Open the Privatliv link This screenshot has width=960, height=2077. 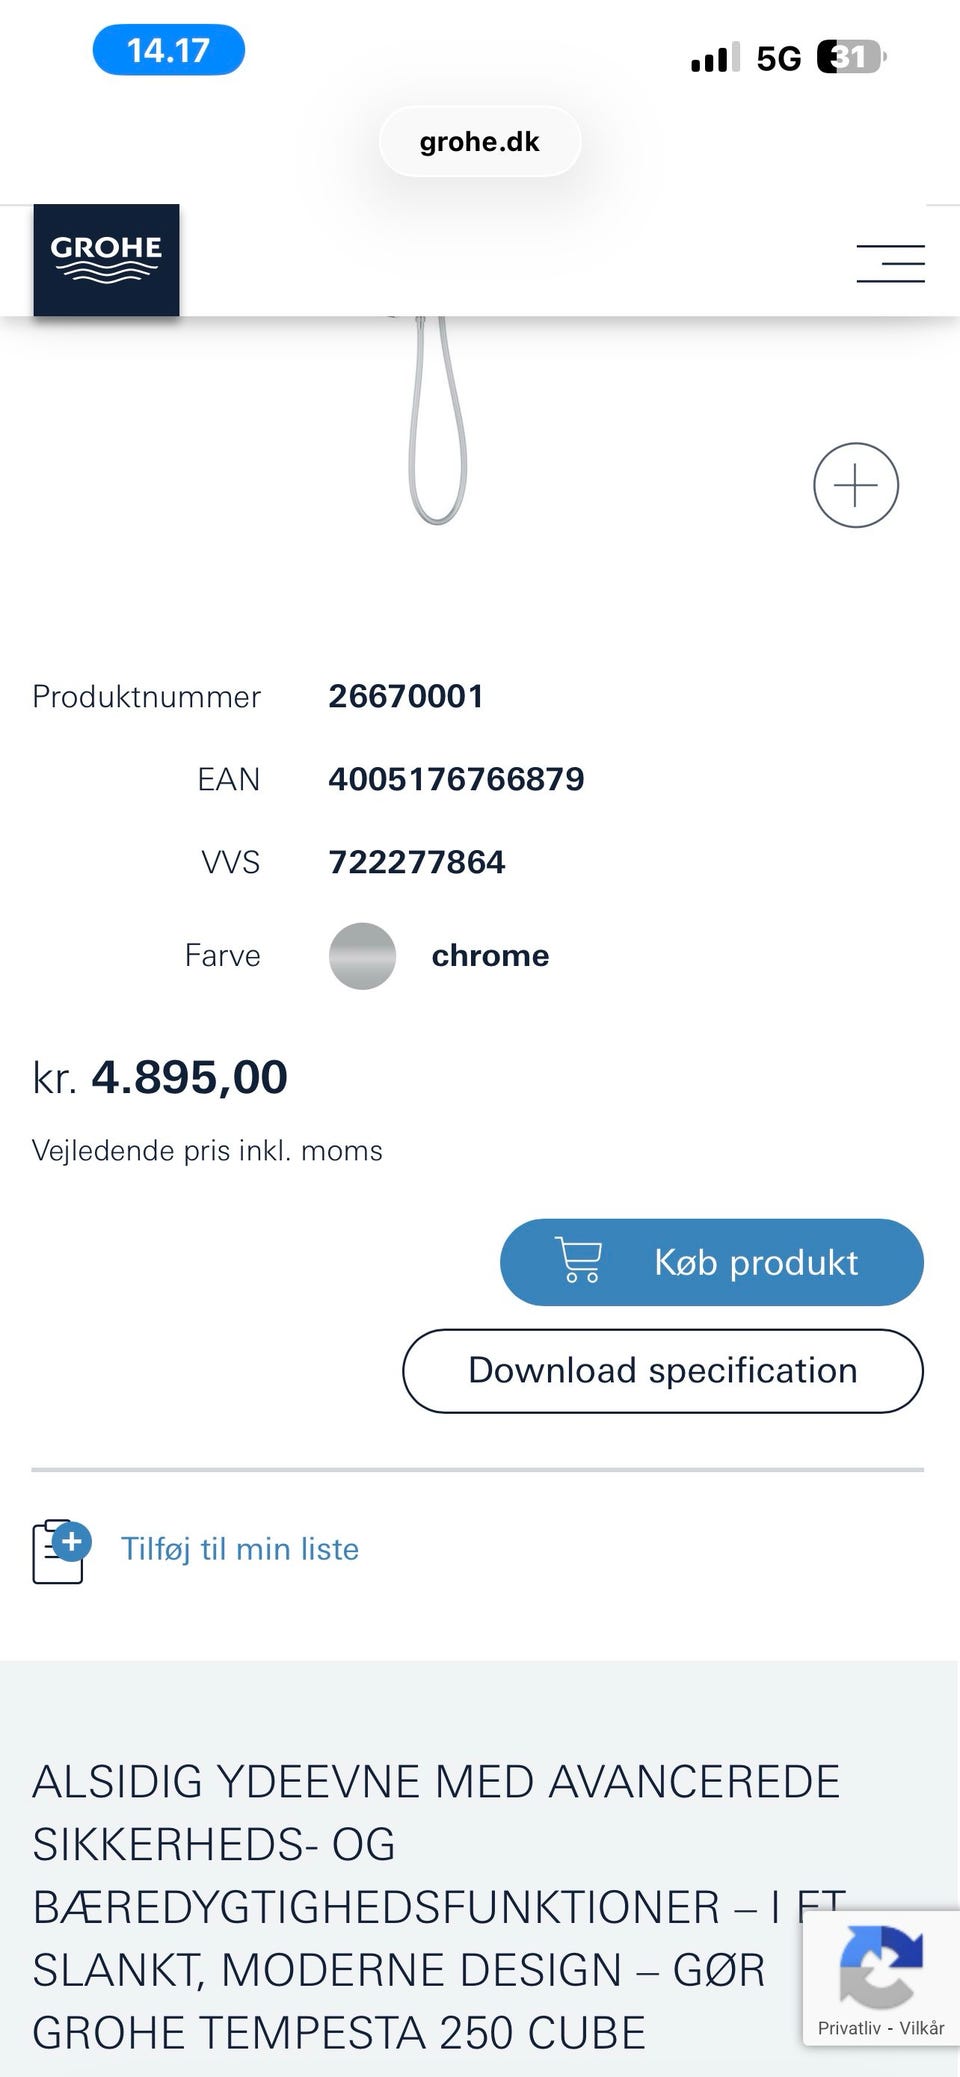(x=849, y=2028)
